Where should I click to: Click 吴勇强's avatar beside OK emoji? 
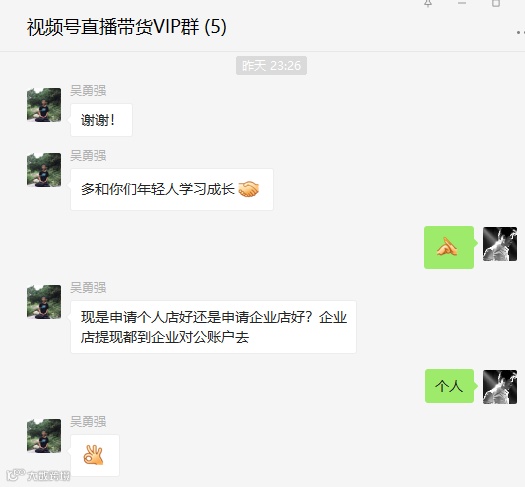tap(44, 435)
